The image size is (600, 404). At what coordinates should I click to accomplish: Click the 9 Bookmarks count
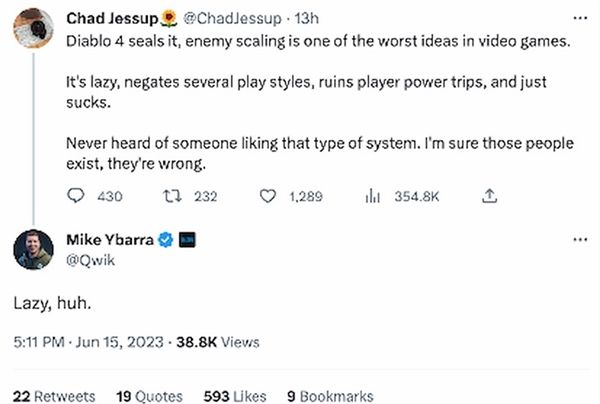pyautogui.click(x=330, y=396)
